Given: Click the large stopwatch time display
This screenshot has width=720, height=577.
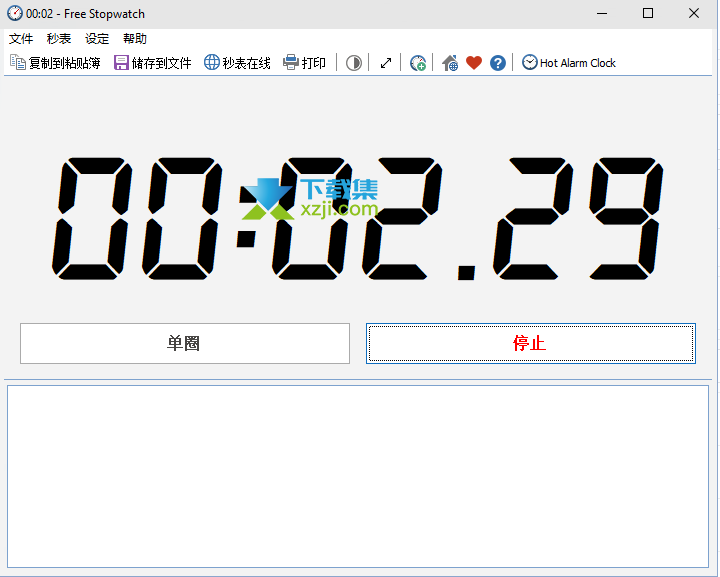Looking at the screenshot, I should pos(357,218).
